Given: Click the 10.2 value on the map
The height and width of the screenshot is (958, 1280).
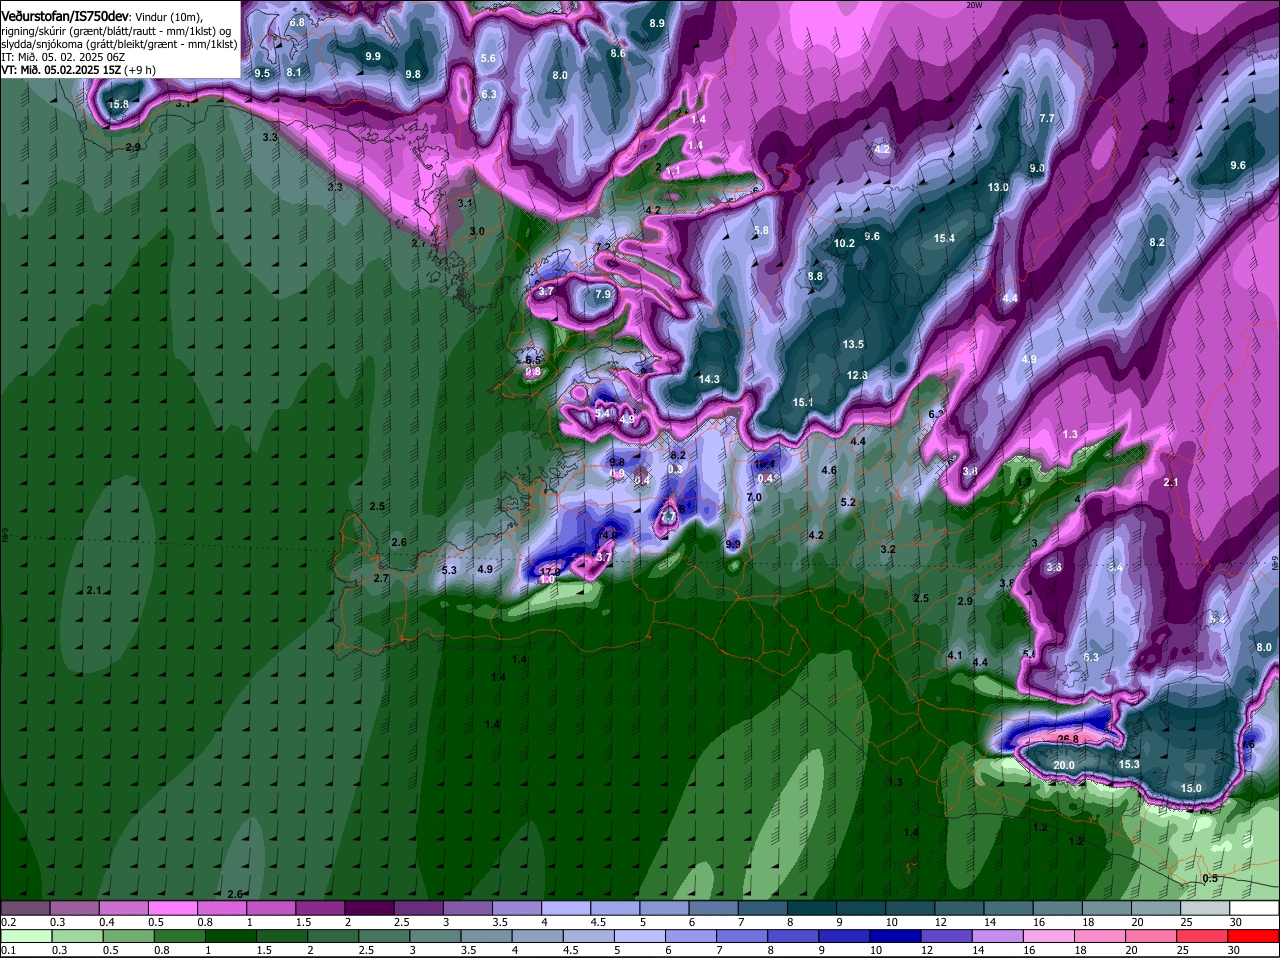Looking at the screenshot, I should [x=844, y=243].
